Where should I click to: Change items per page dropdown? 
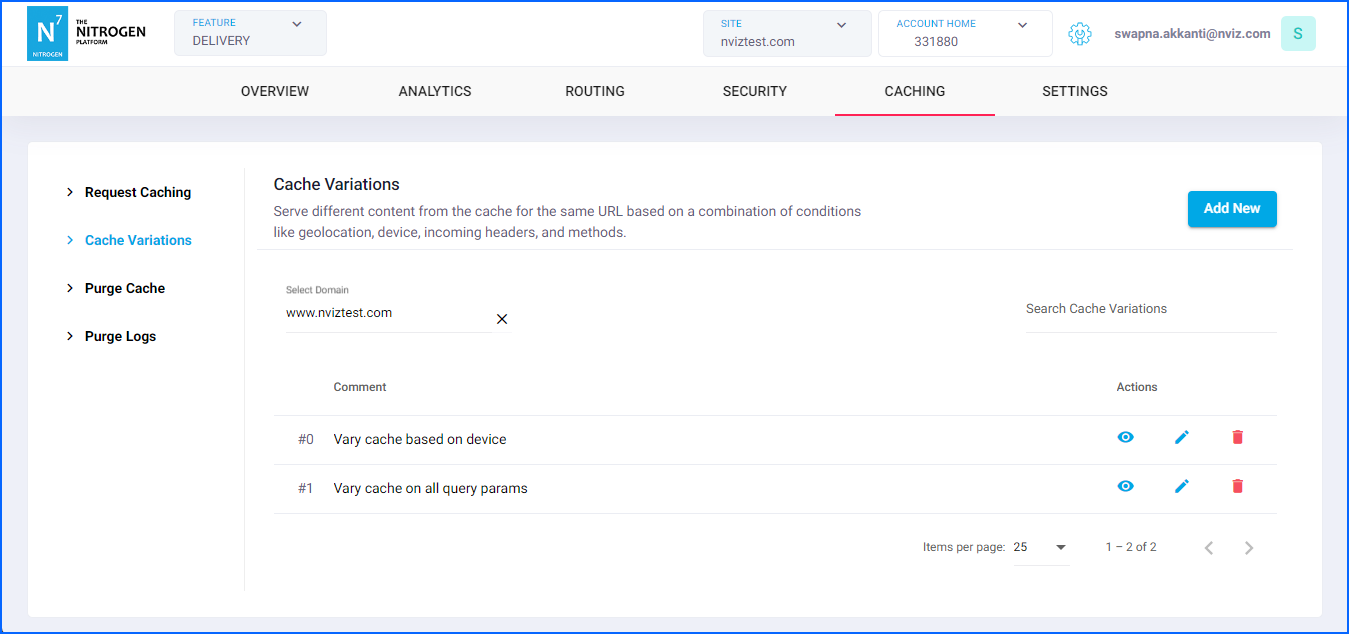(1041, 548)
